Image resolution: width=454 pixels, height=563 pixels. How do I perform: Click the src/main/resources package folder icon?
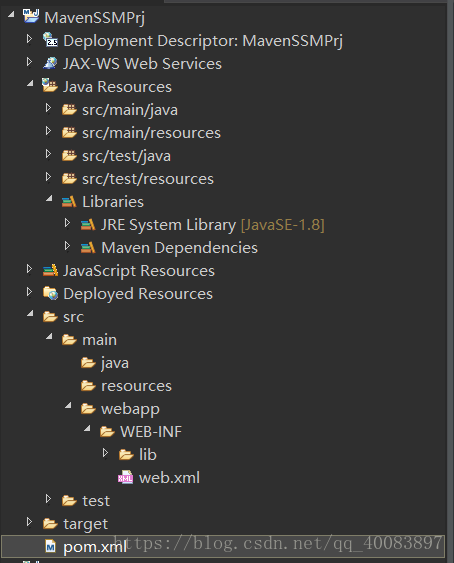(69, 132)
